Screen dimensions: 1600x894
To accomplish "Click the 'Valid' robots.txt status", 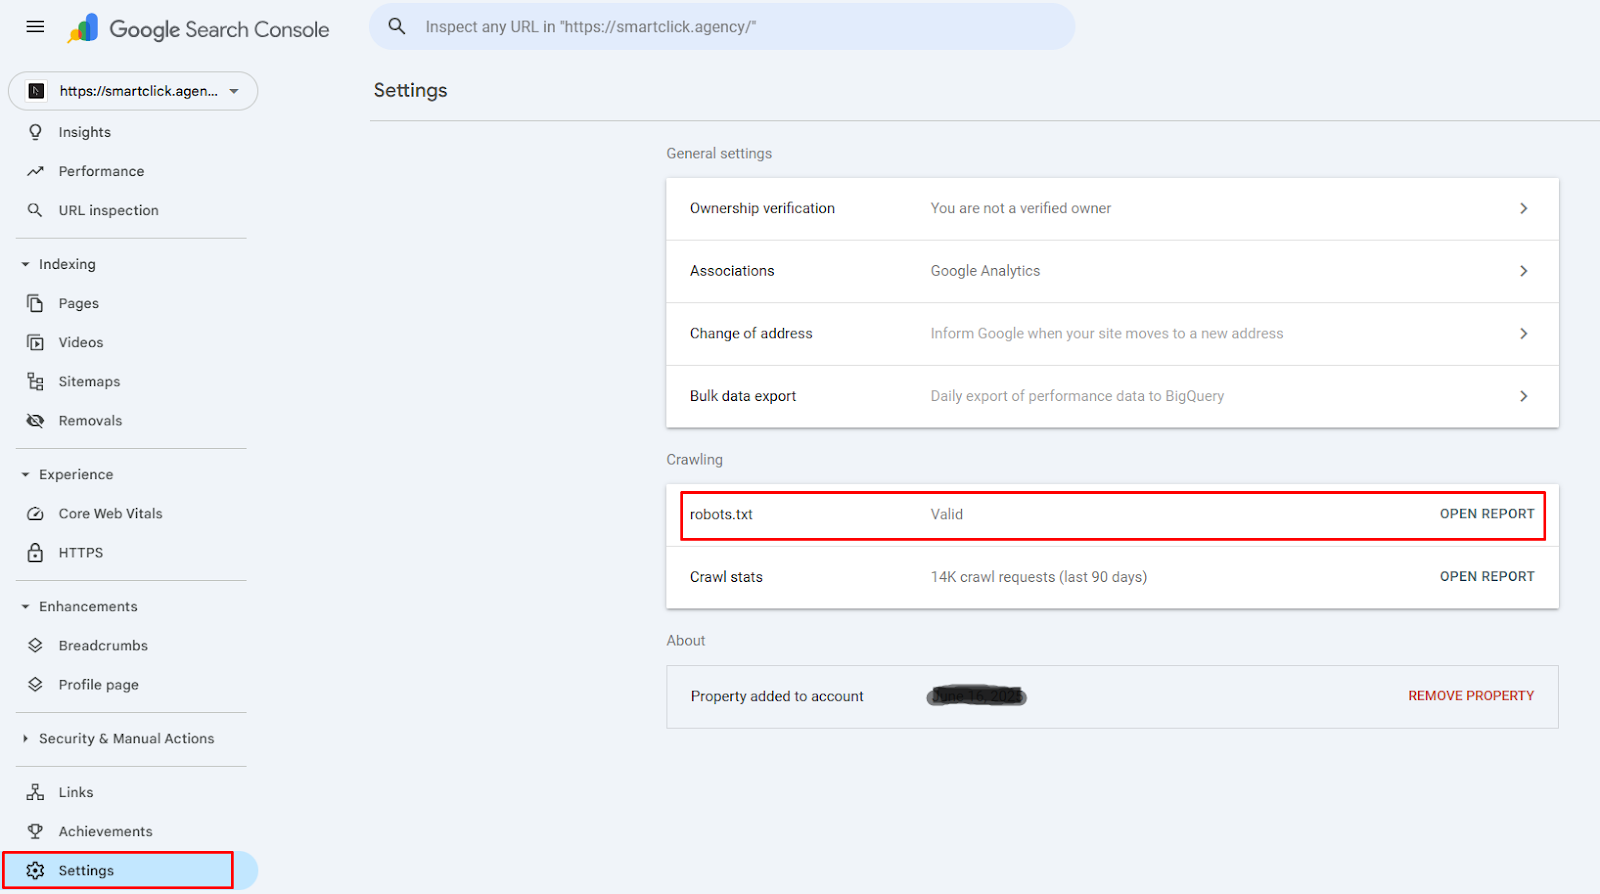I will [x=947, y=514].
